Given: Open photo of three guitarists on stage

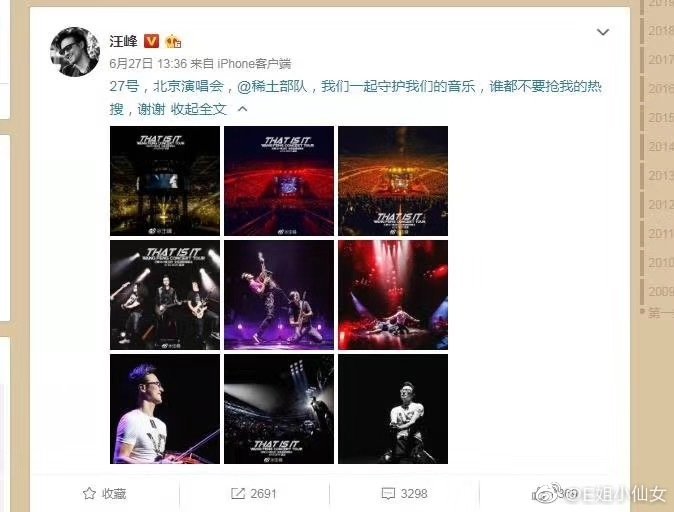Looking at the screenshot, I should (x=165, y=295).
